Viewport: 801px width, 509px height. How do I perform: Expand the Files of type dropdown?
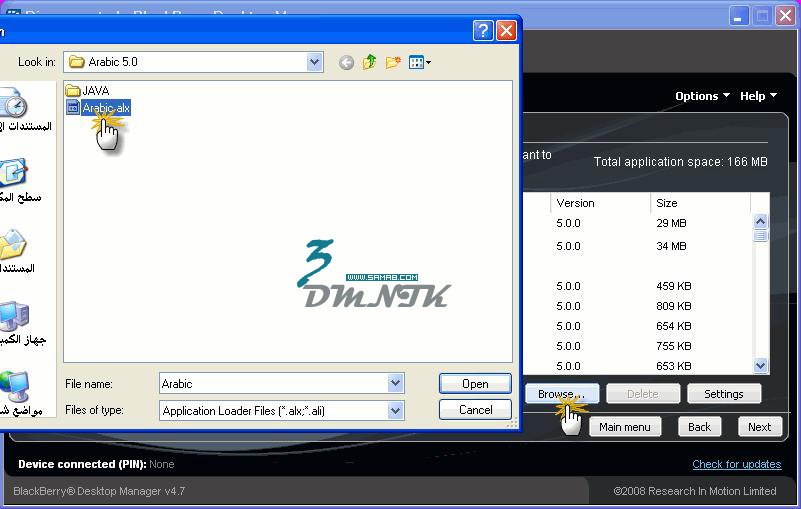[396, 410]
